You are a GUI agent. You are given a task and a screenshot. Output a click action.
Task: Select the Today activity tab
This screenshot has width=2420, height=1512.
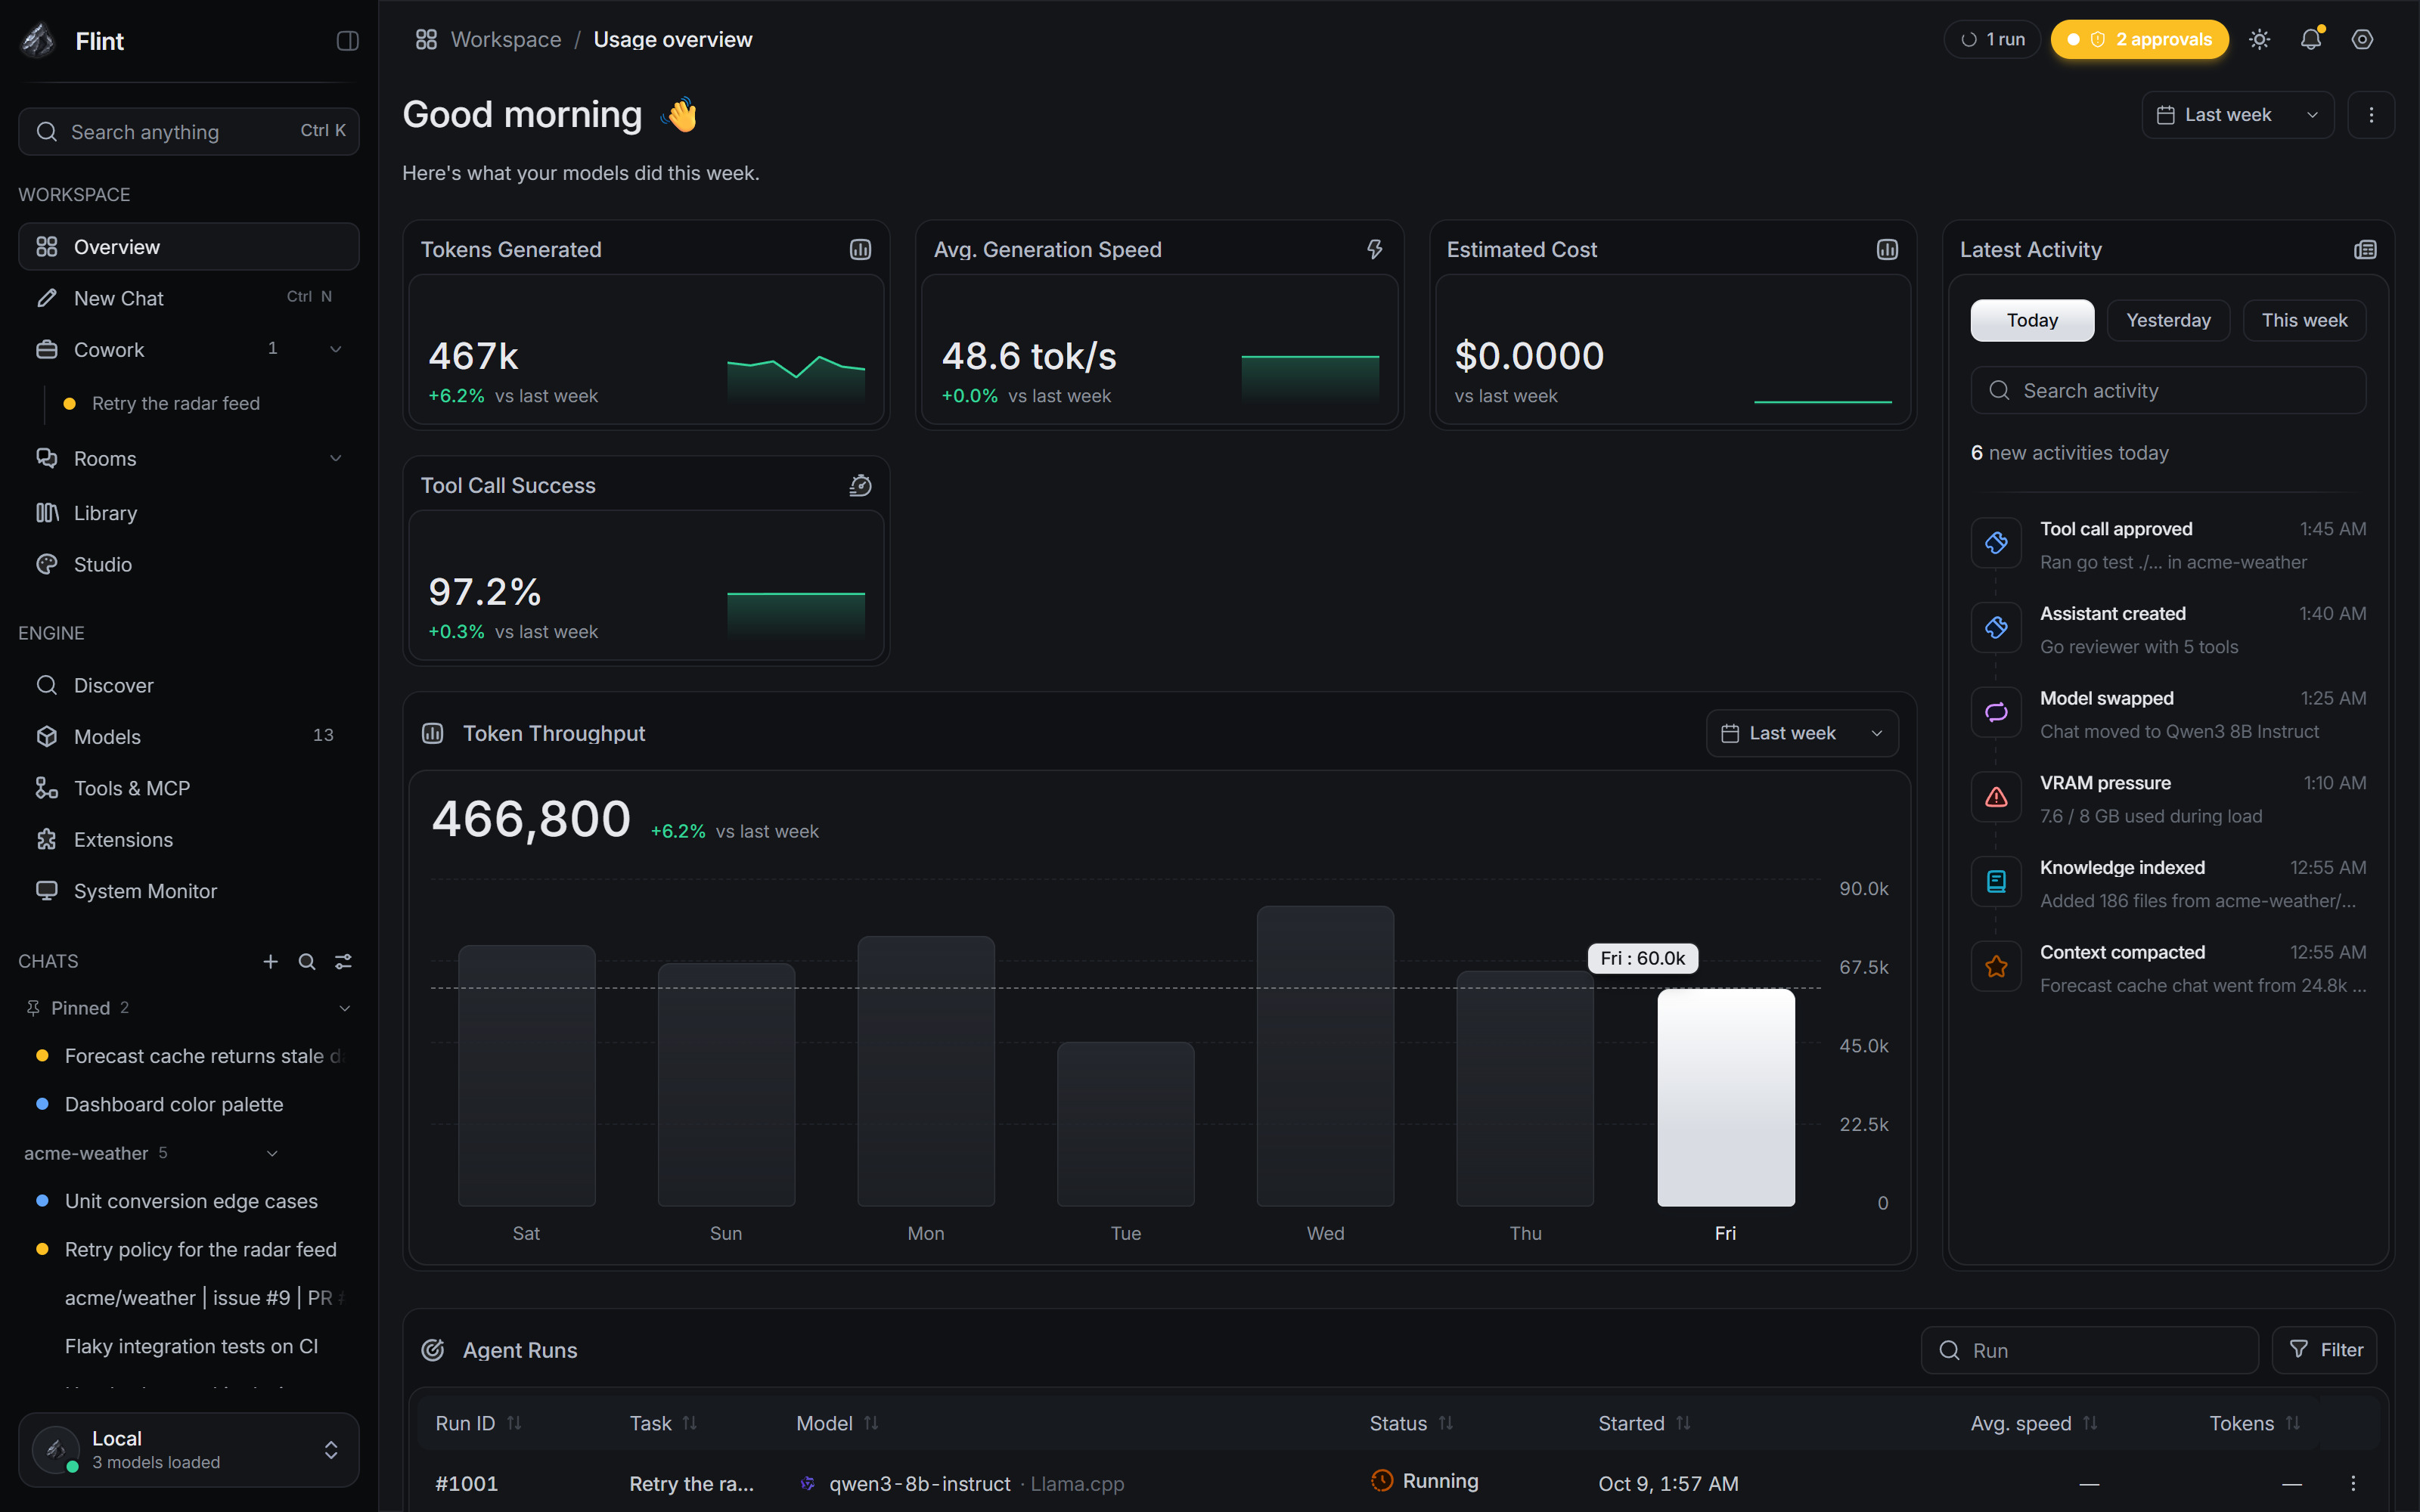coord(2032,320)
